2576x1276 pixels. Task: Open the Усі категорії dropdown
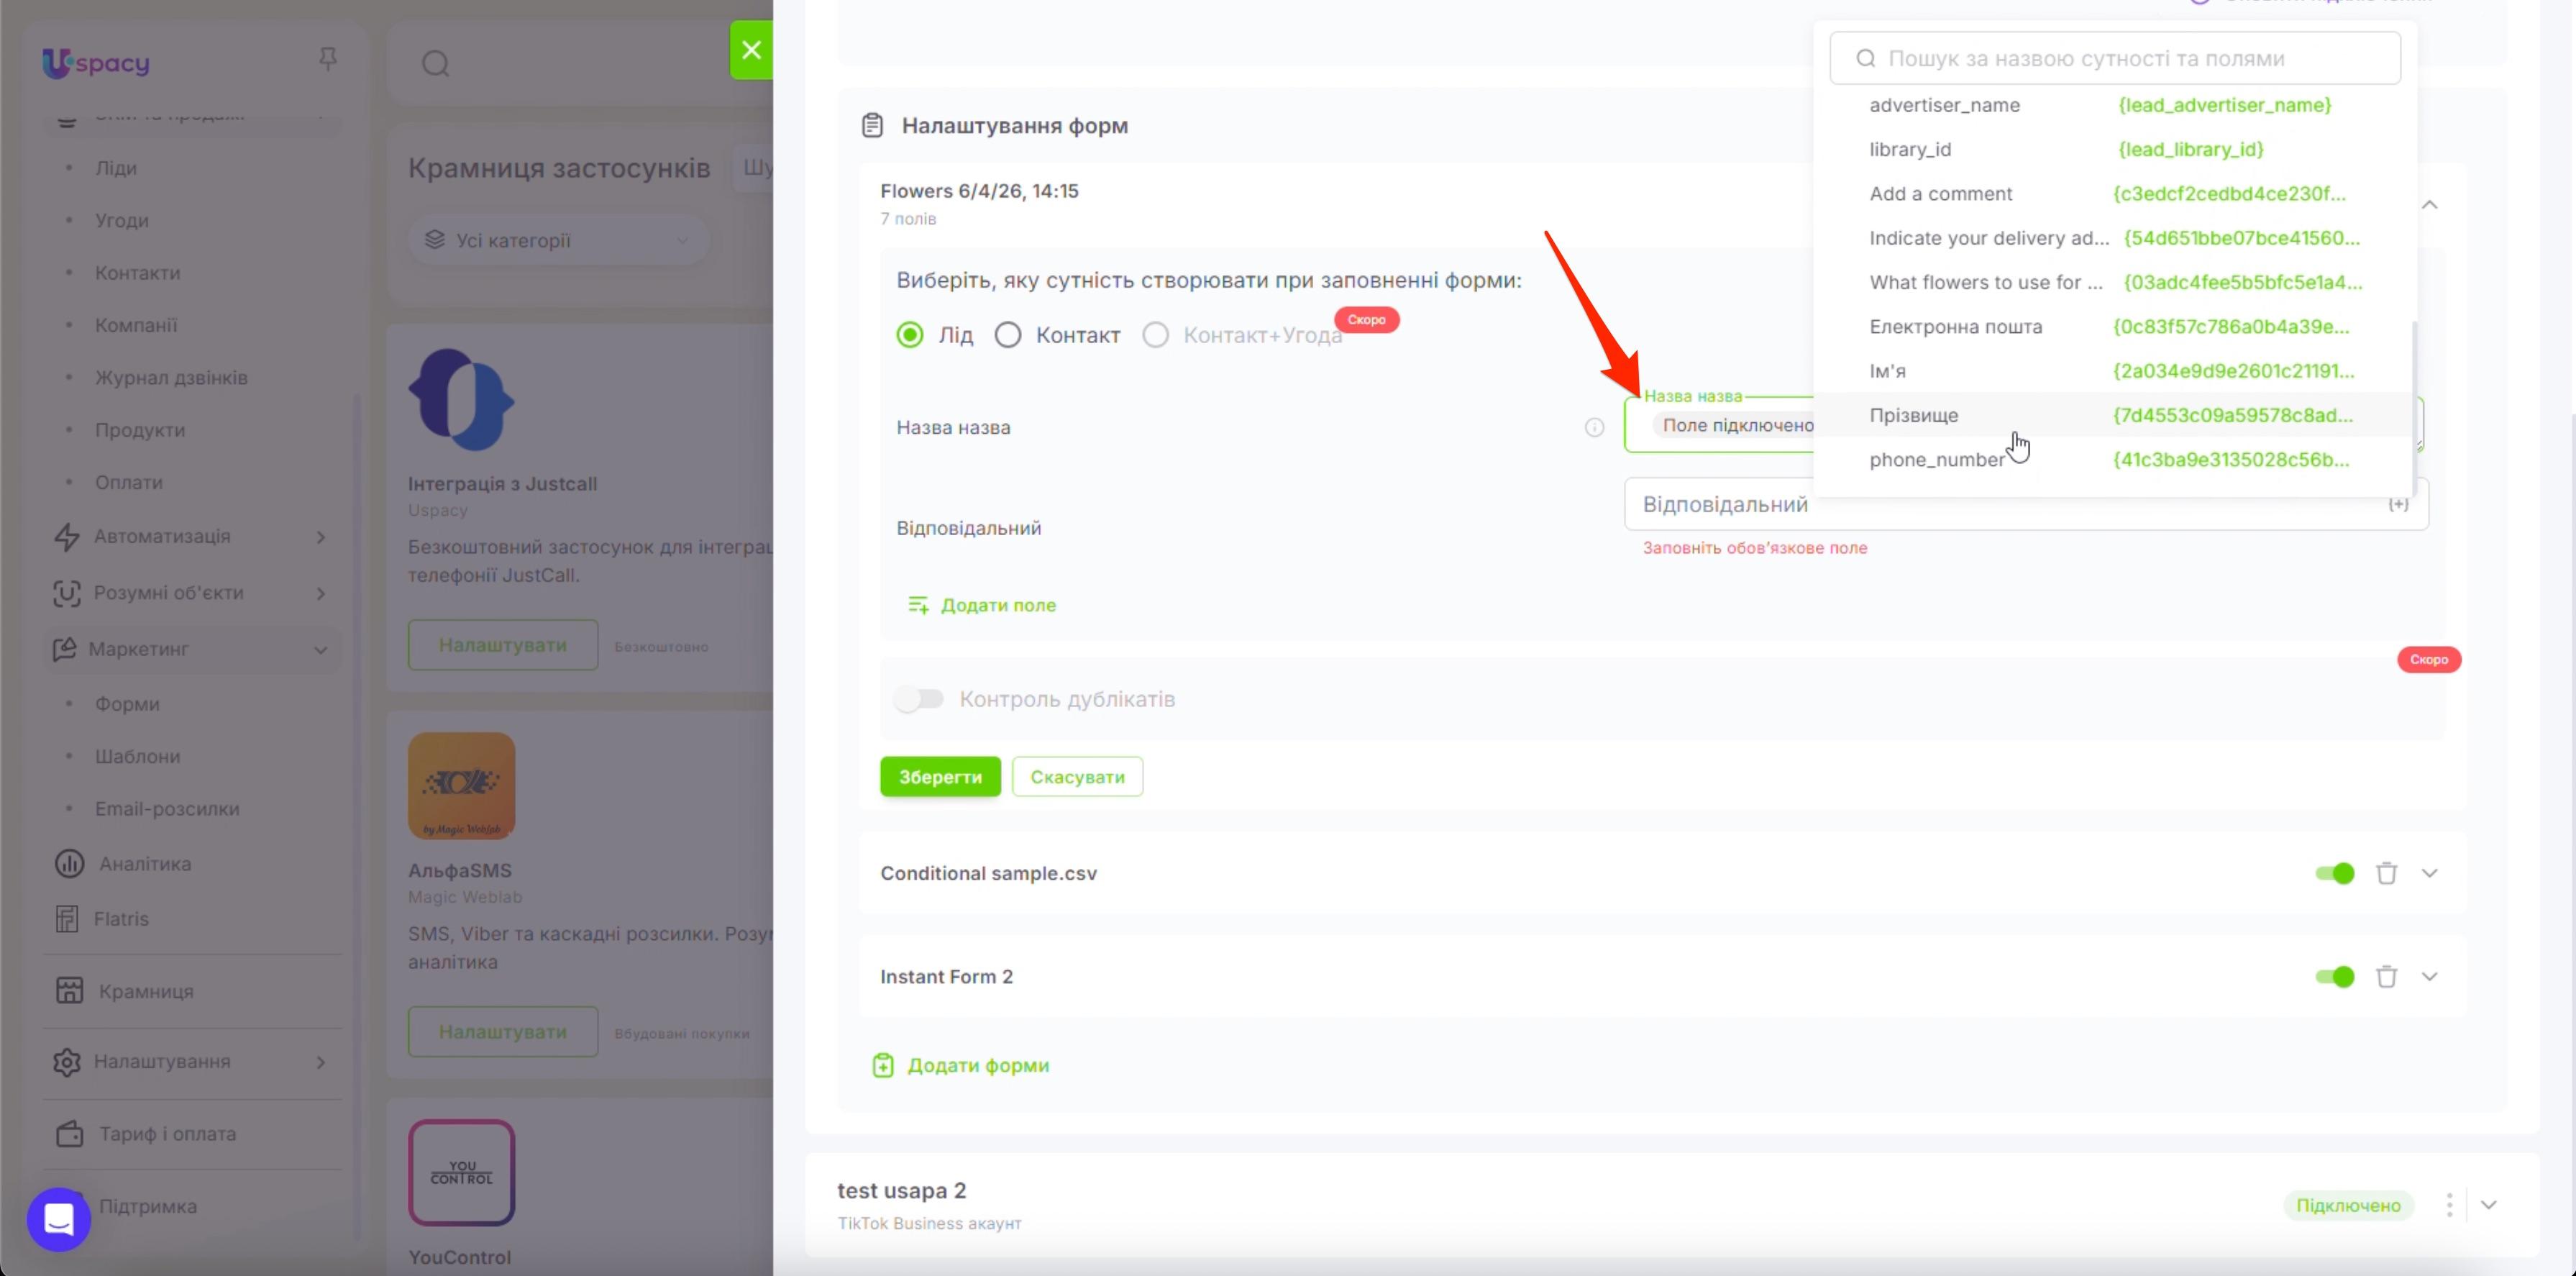558,240
